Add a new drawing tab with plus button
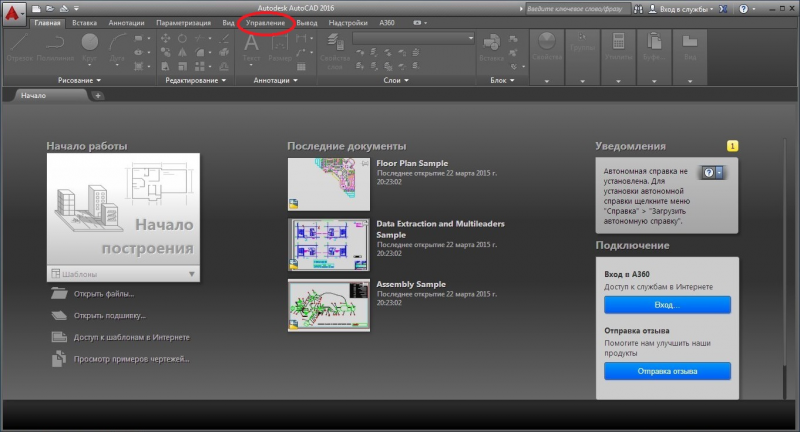This screenshot has width=800, height=432. click(x=98, y=95)
